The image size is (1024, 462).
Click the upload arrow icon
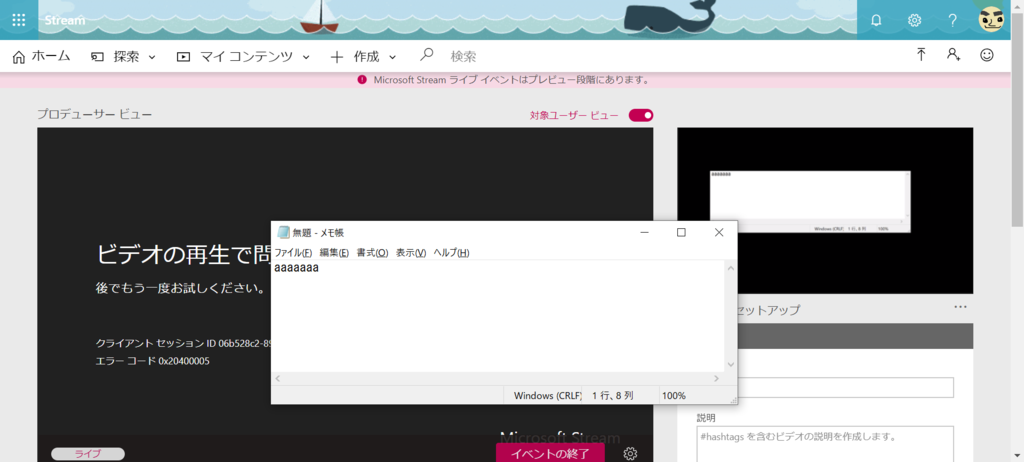tap(921, 55)
